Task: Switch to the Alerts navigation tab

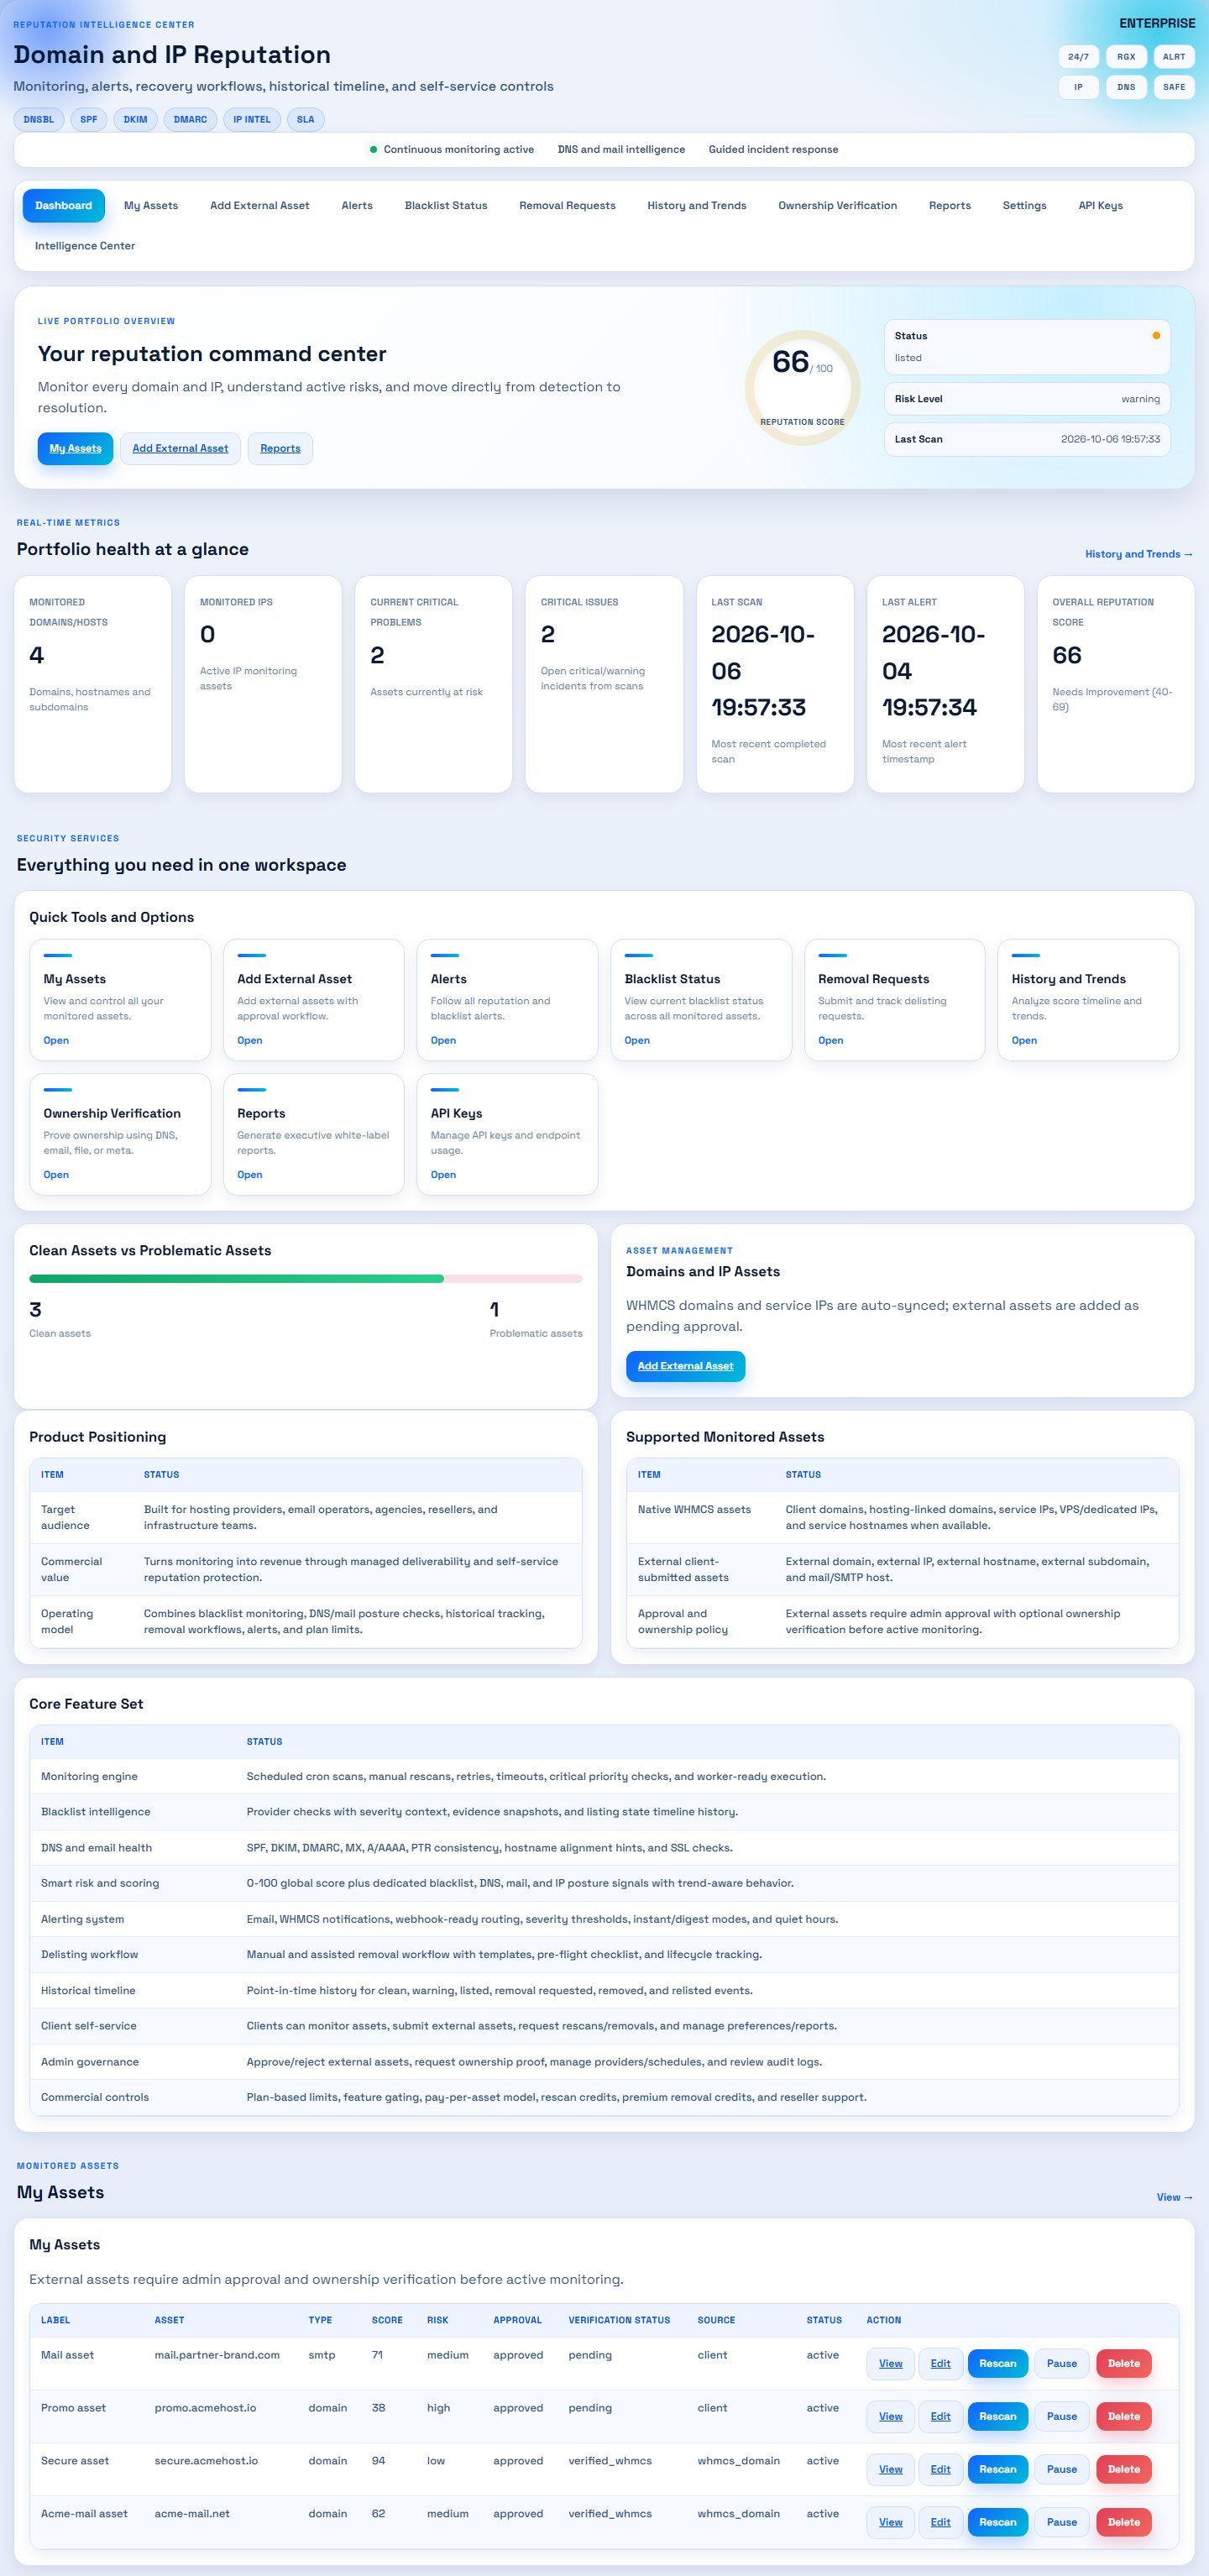Action: tap(357, 206)
